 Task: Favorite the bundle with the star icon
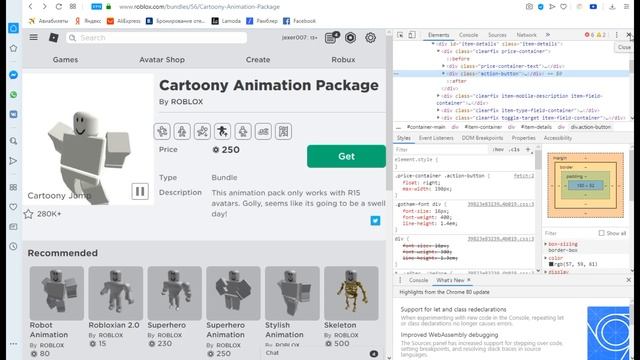[28, 214]
